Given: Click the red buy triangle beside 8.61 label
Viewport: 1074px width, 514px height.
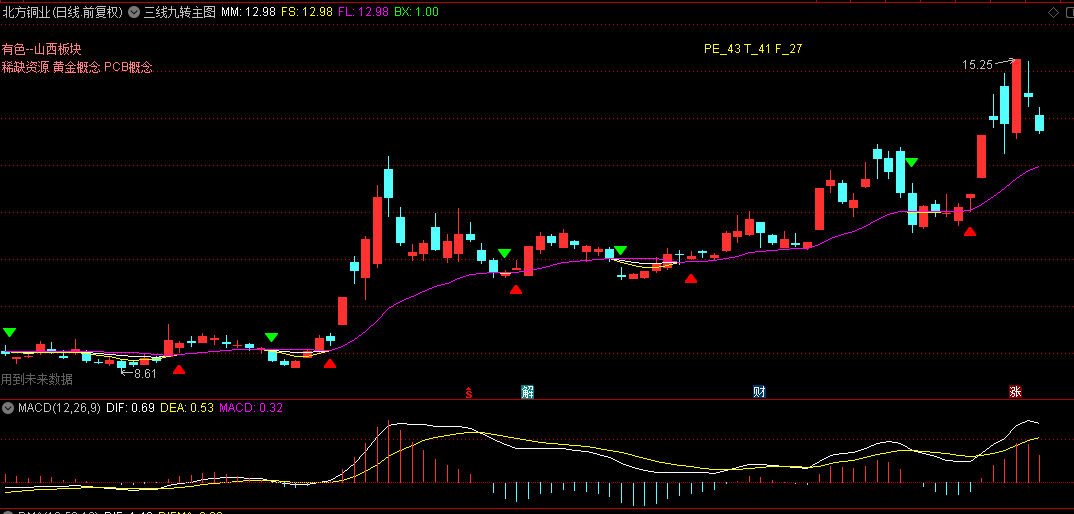Looking at the screenshot, I should (179, 369).
